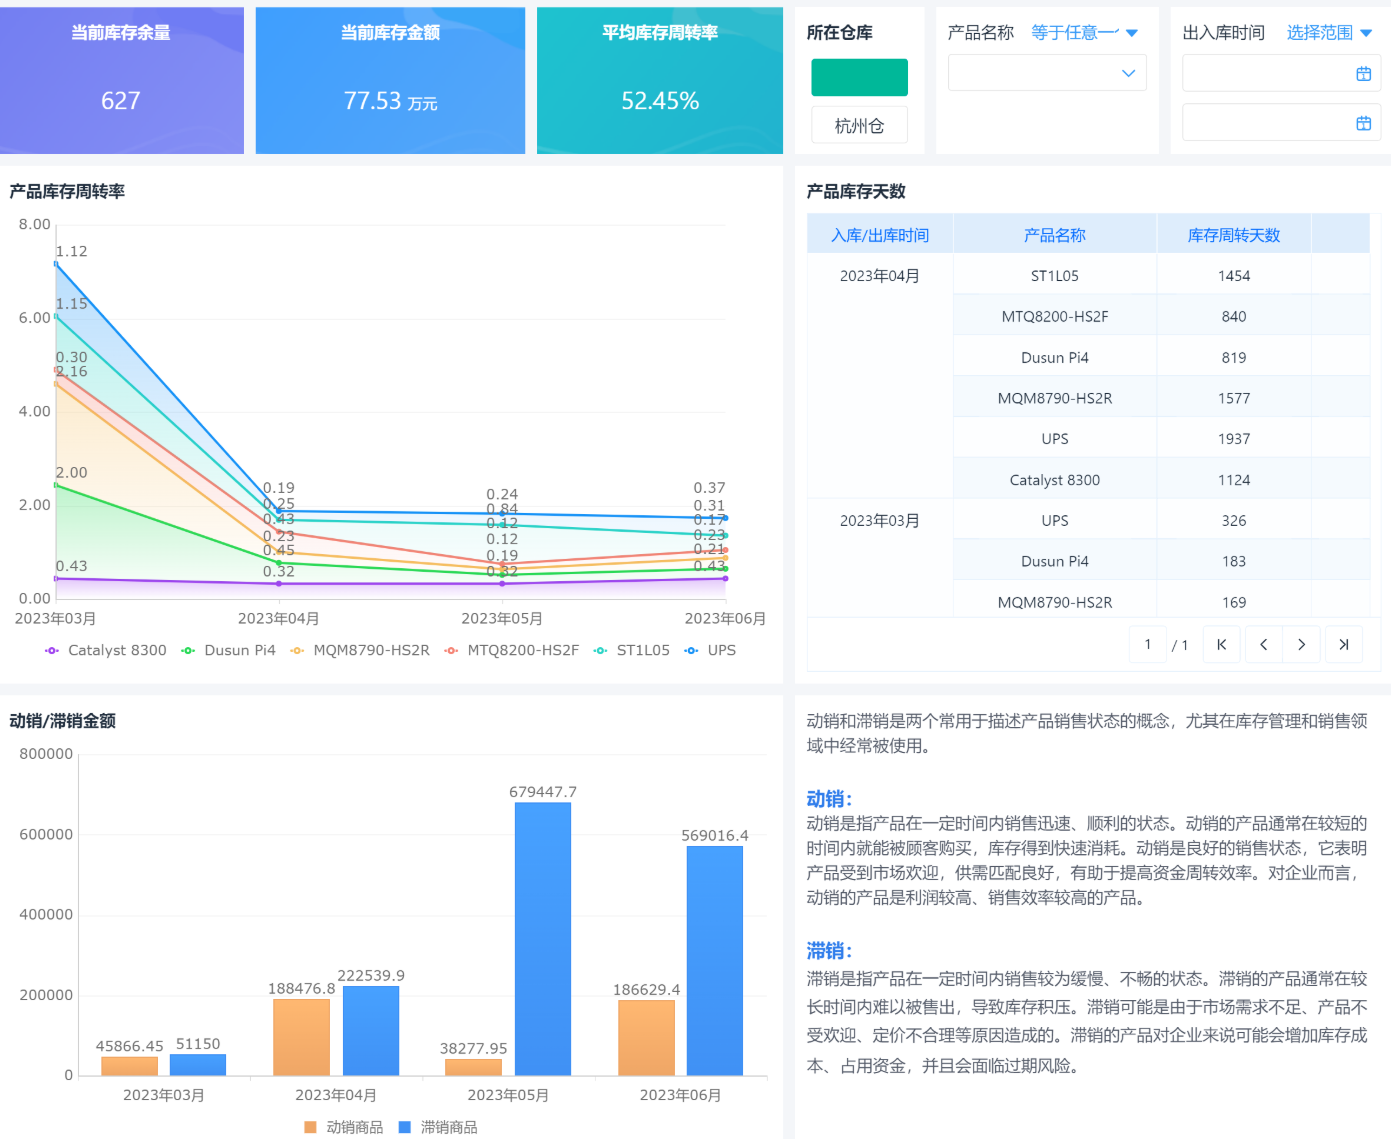Open the end date calendar picker

pos(1363,122)
